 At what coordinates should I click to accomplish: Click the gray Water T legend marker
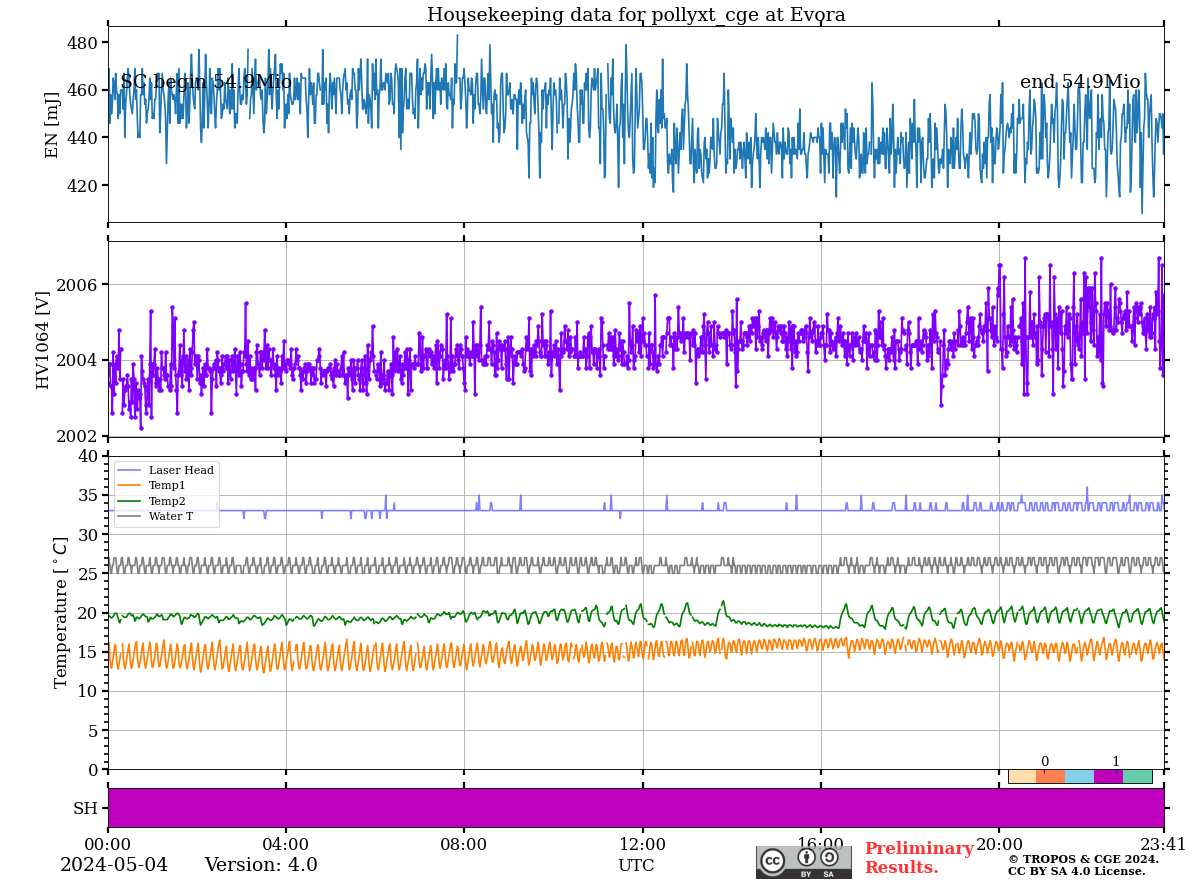130,516
